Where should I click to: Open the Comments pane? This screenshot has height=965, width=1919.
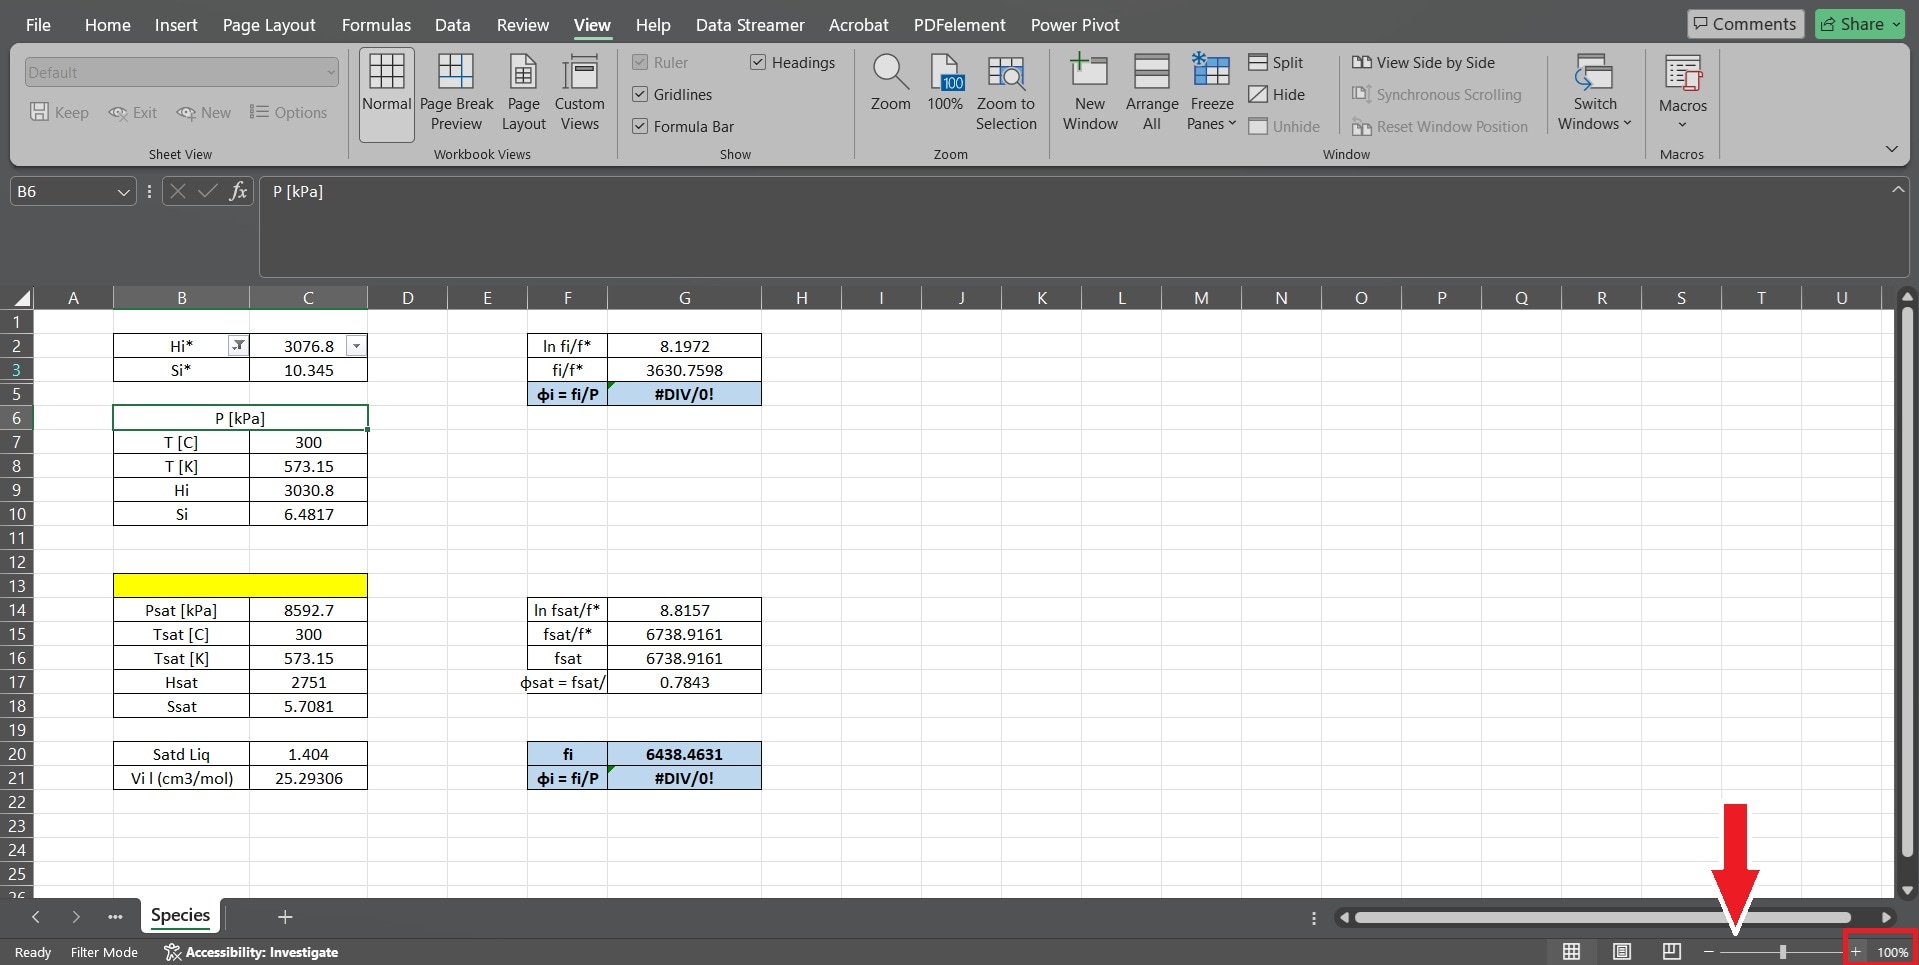pos(1745,24)
